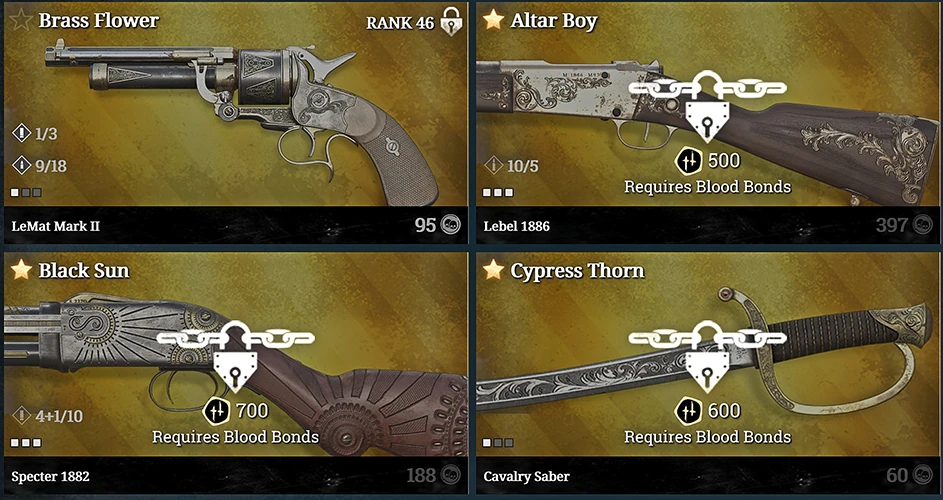
Task: Click the Blood Bonds icon beside 600
Action: (688, 411)
